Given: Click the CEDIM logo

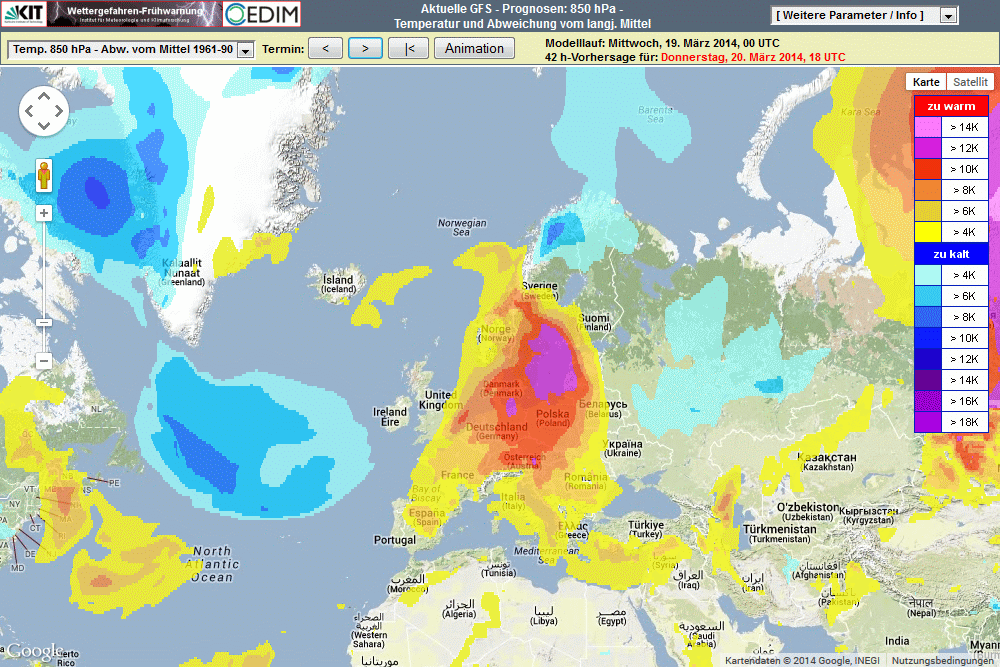Looking at the screenshot, I should [261, 13].
